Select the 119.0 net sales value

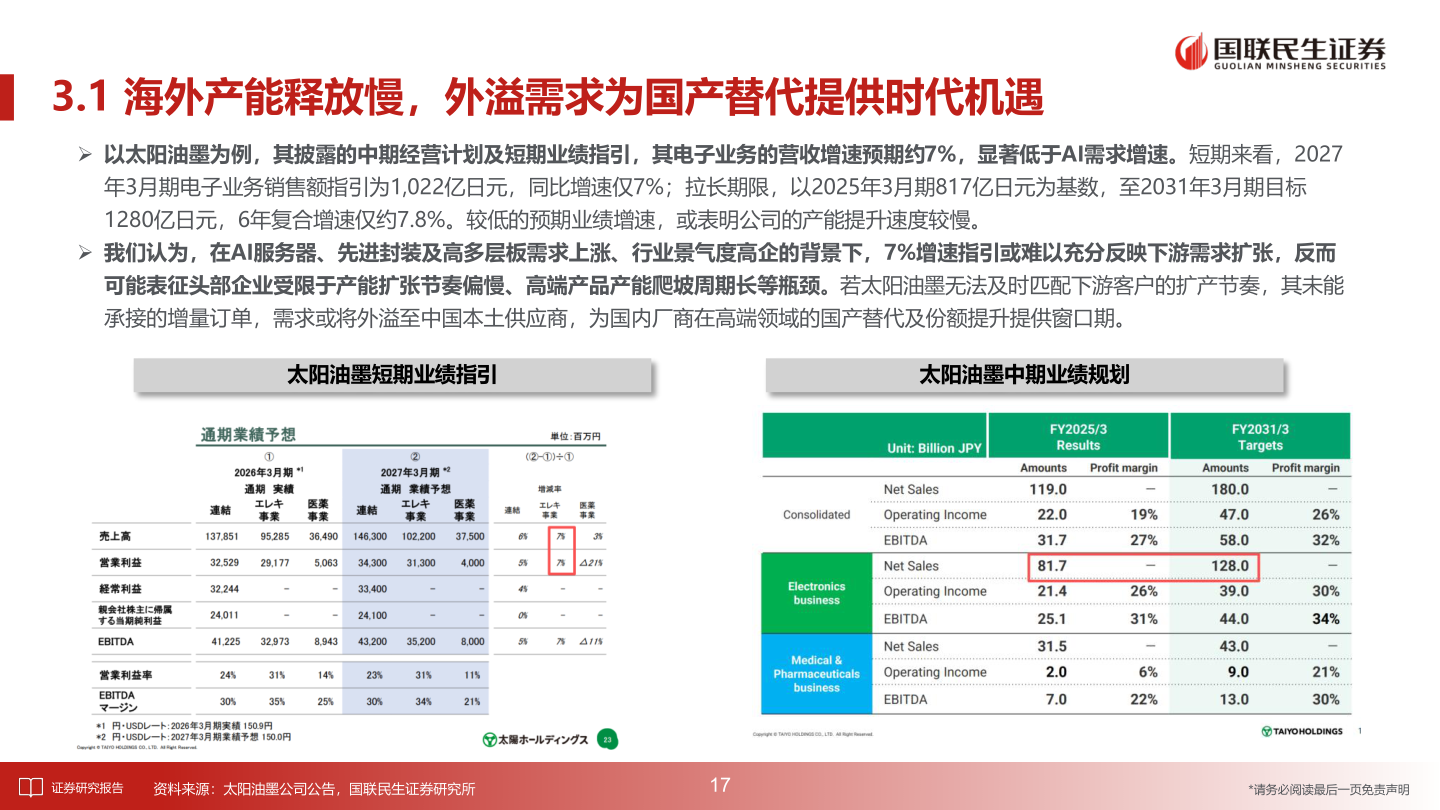pos(1048,489)
